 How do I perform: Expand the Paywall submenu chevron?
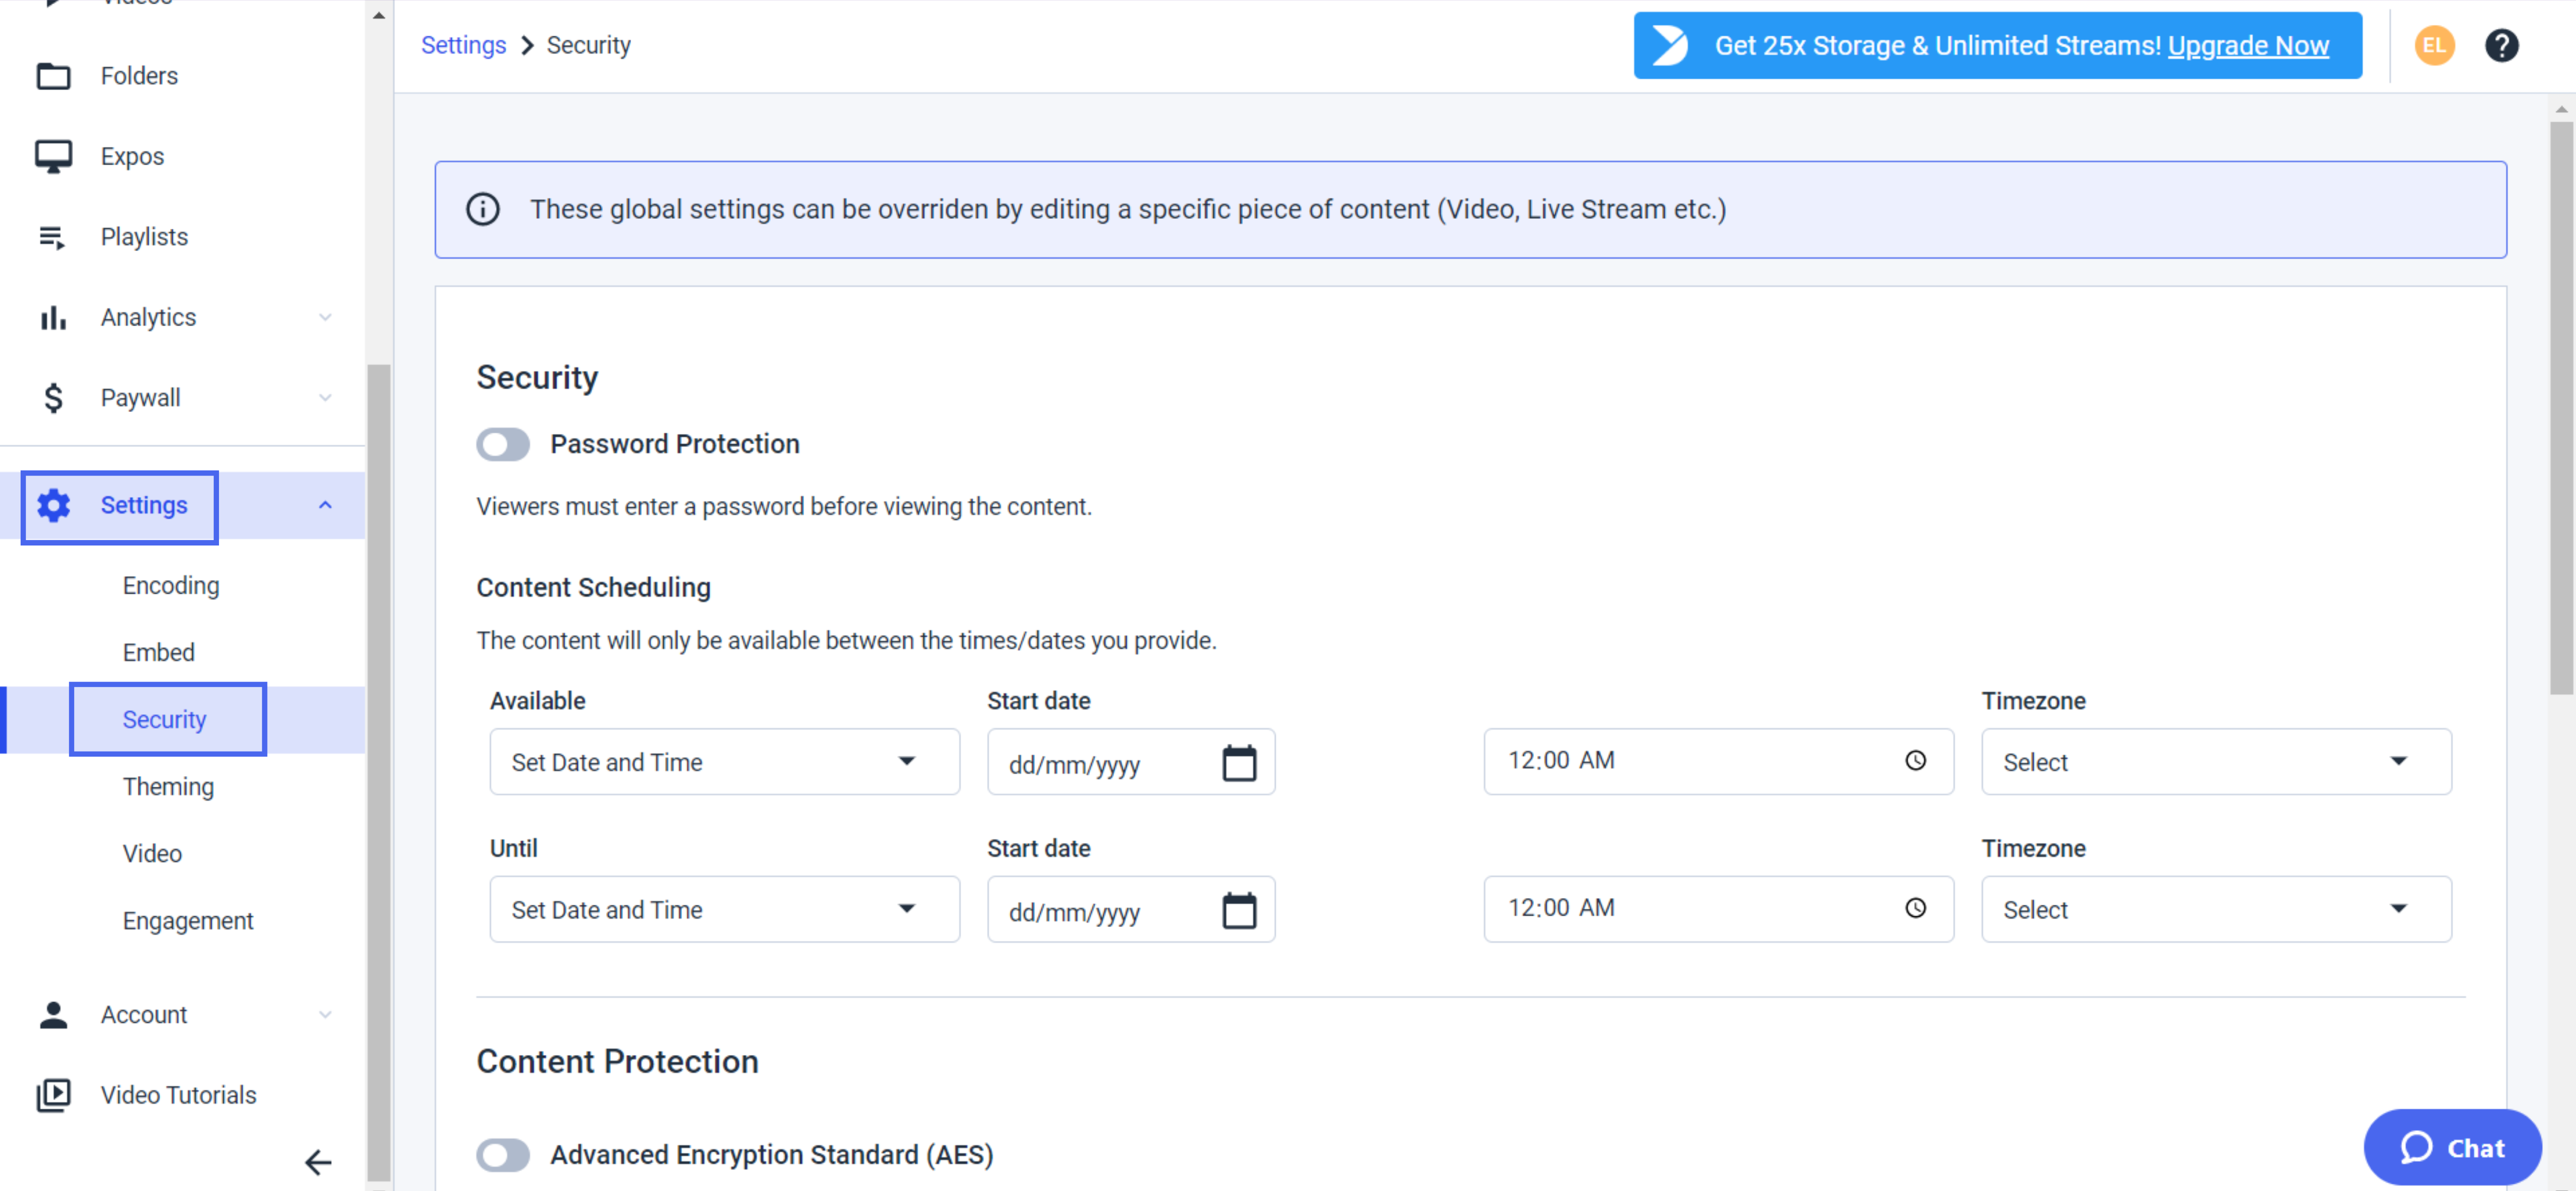point(325,398)
